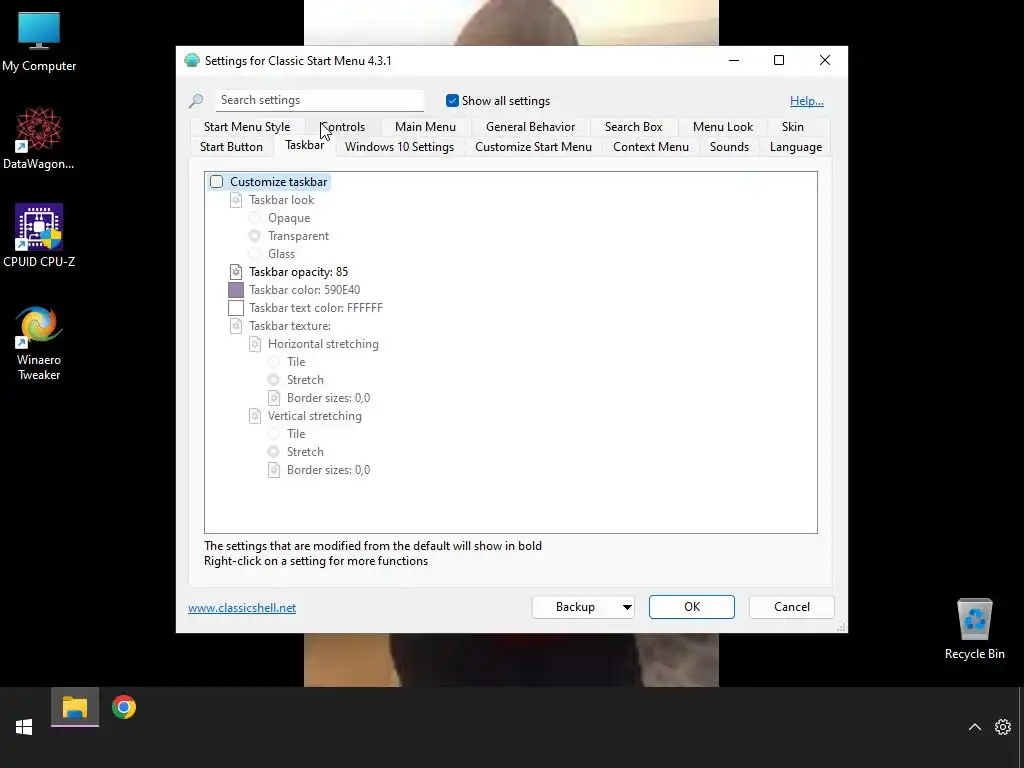Click Vertical stretching Border sizes icon

pyautogui.click(x=274, y=470)
